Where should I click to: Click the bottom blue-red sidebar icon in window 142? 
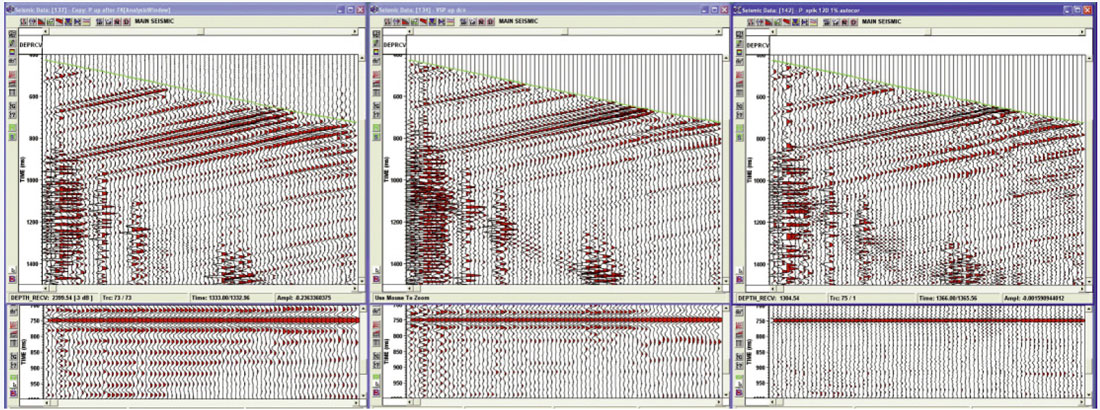coord(739,279)
